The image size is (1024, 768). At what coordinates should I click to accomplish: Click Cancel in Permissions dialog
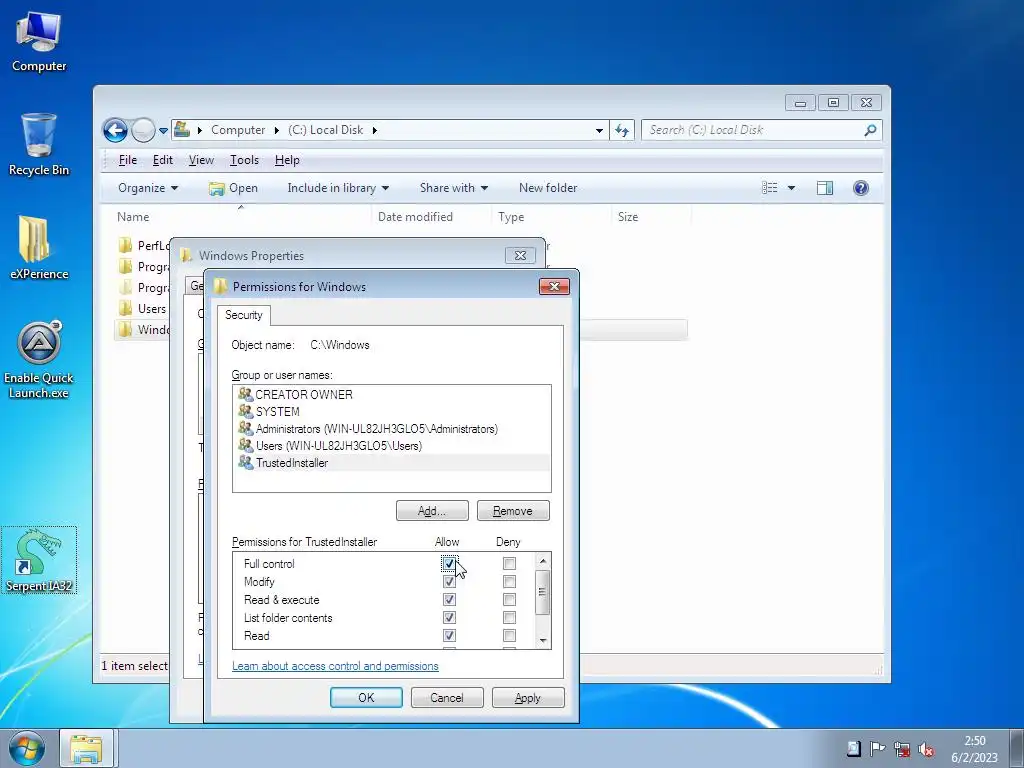[x=447, y=697]
